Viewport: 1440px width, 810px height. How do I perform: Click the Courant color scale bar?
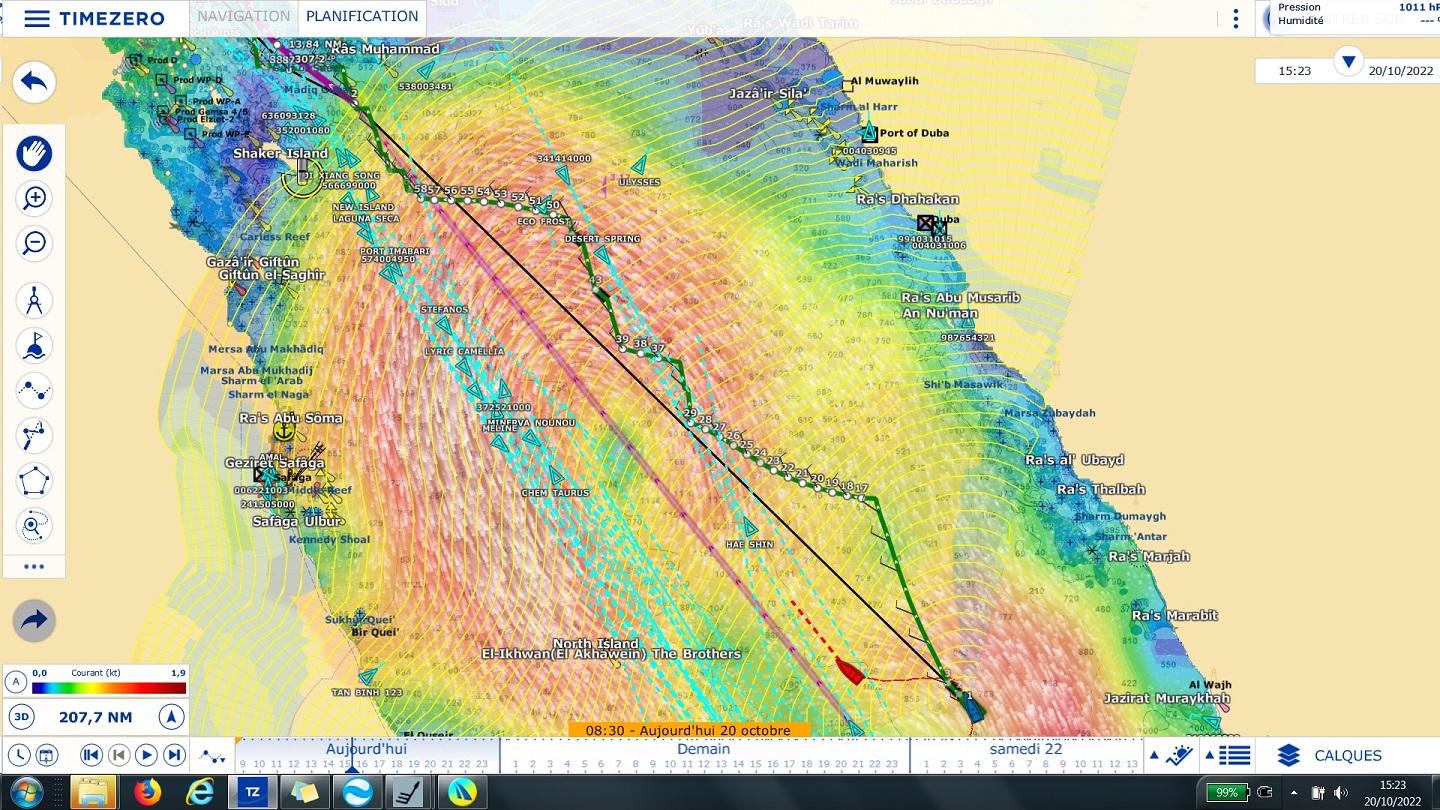click(x=108, y=688)
